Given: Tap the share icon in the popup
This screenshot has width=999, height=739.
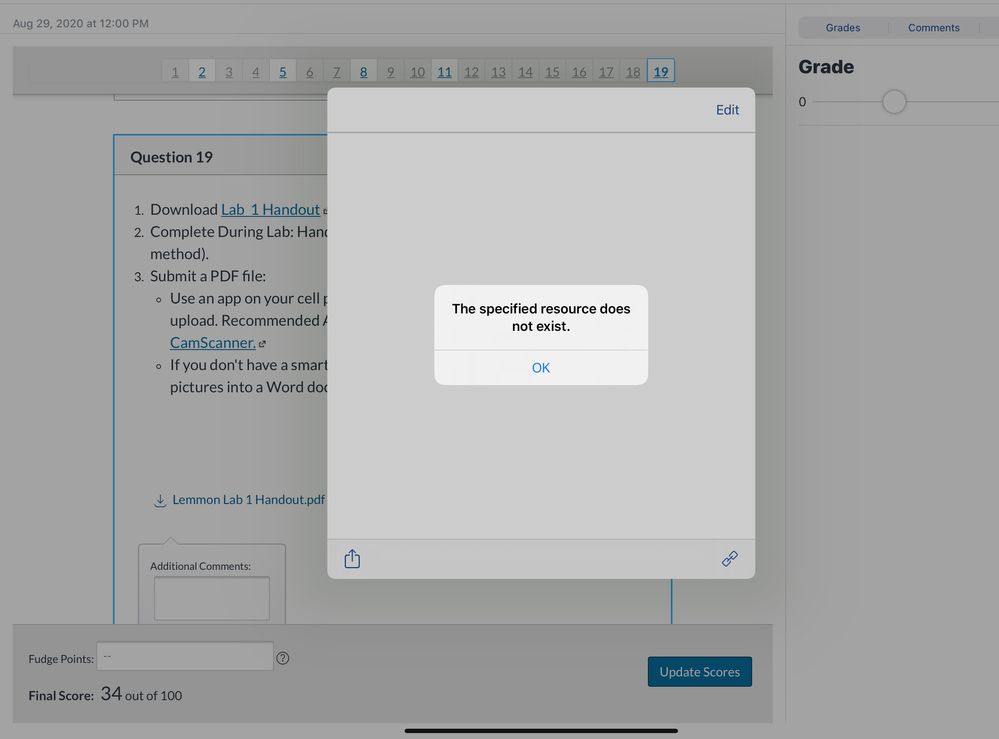Looking at the screenshot, I should tap(352, 559).
